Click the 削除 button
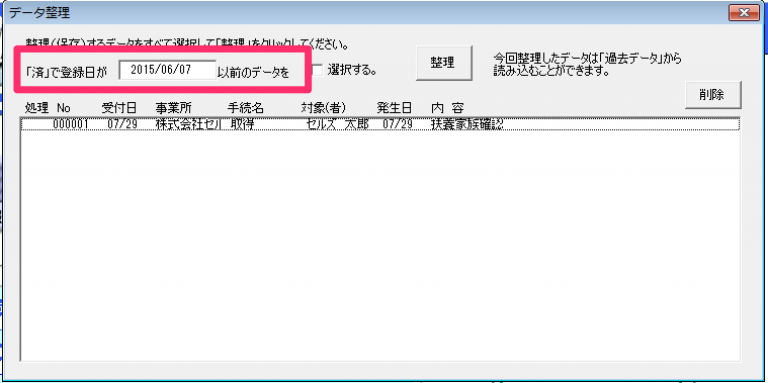This screenshot has height=383, width=768. 713,95
